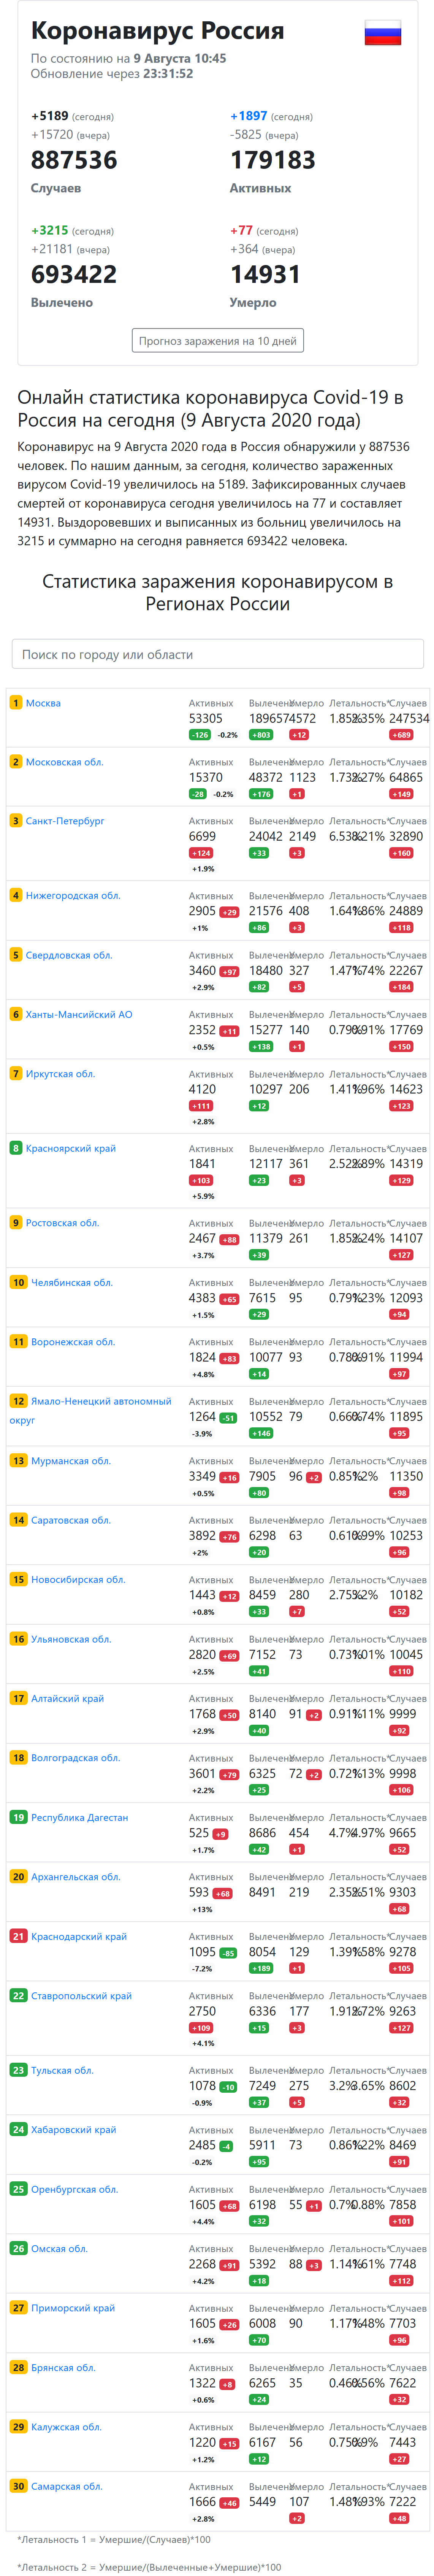
Task: Click the +689 cases badge for Москва
Action: [401, 735]
